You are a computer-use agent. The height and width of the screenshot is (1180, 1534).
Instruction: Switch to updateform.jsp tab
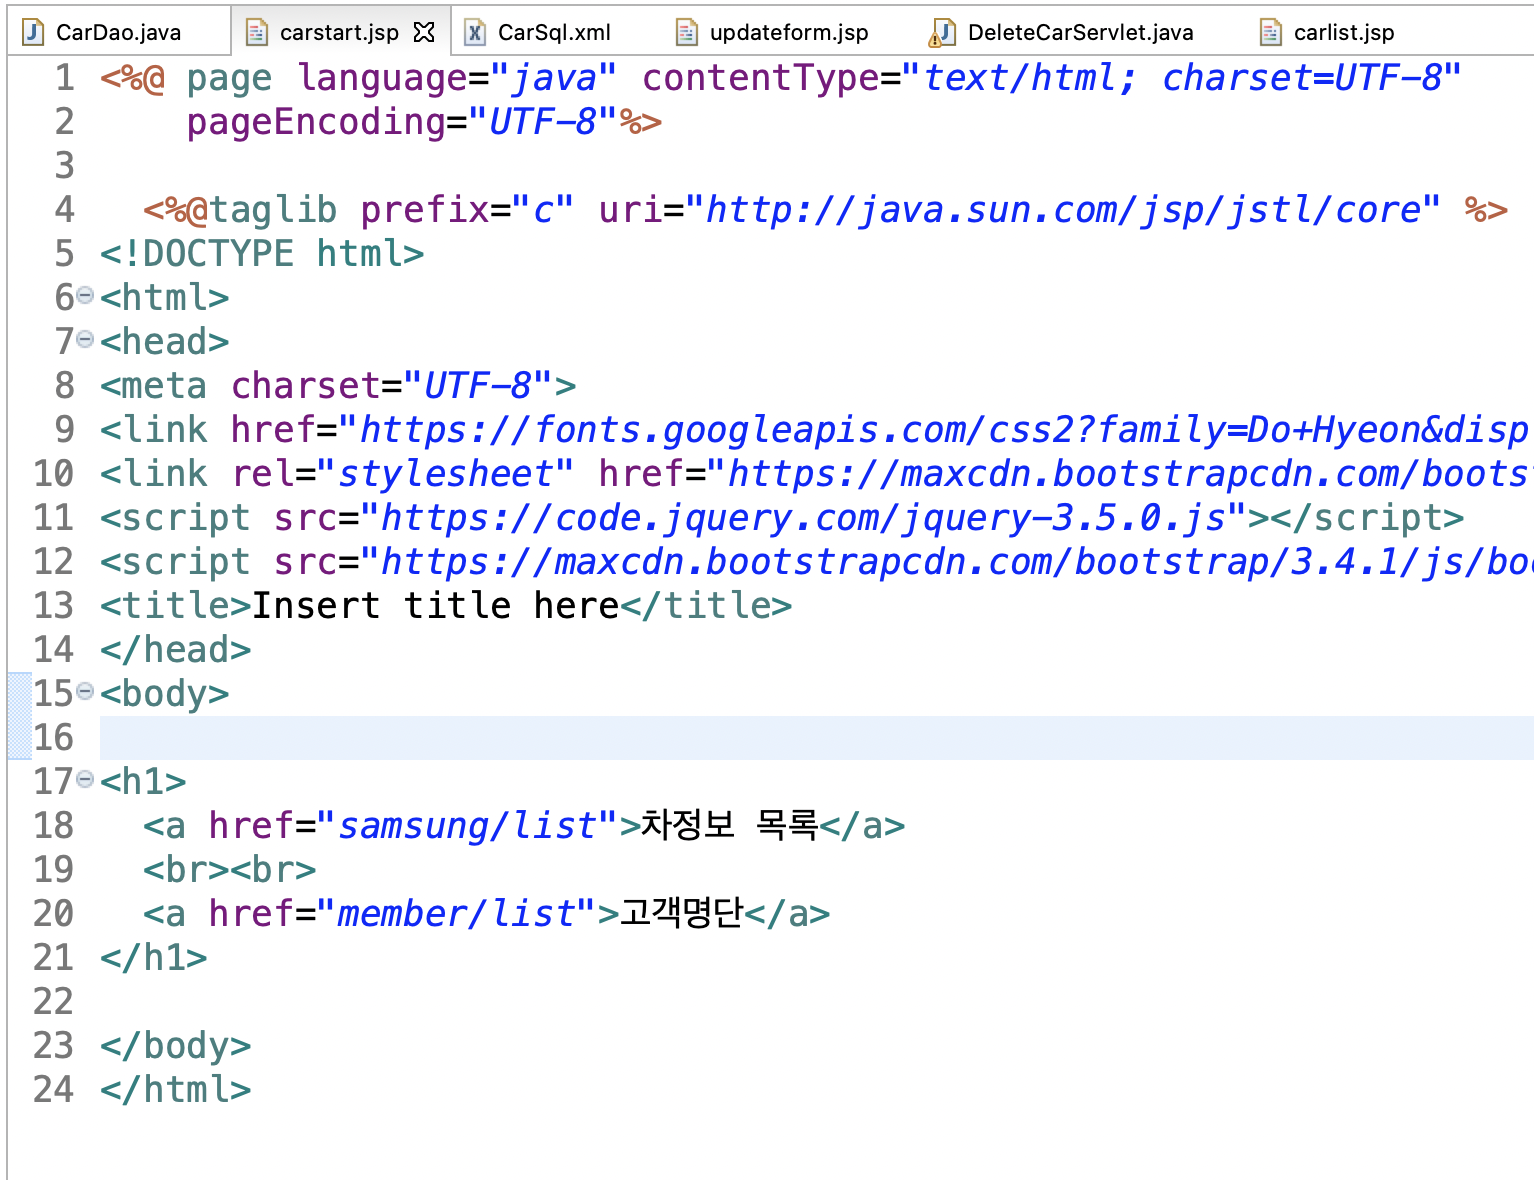789,32
